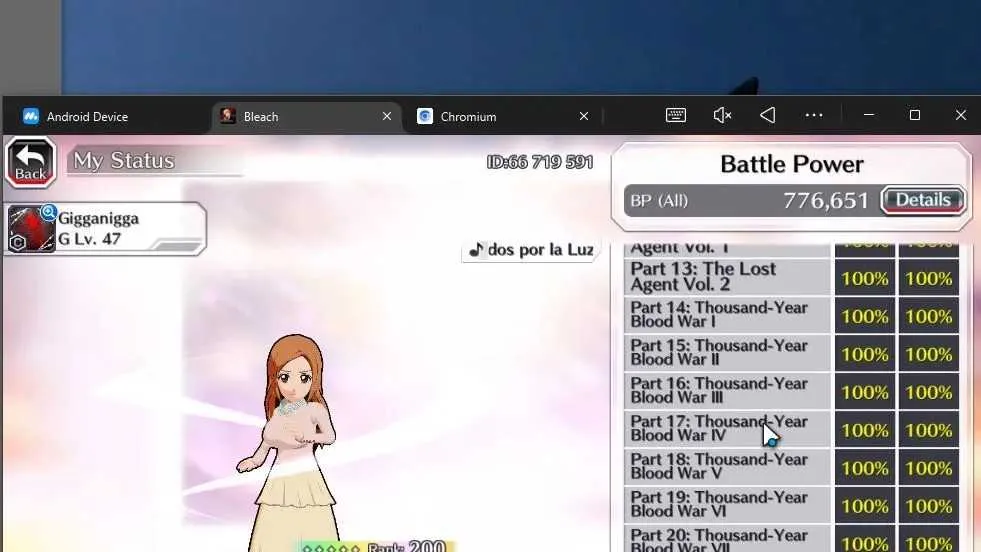Click second 100% cell in Part 16 row
Image resolution: width=981 pixels, height=552 pixels.
(x=929, y=392)
